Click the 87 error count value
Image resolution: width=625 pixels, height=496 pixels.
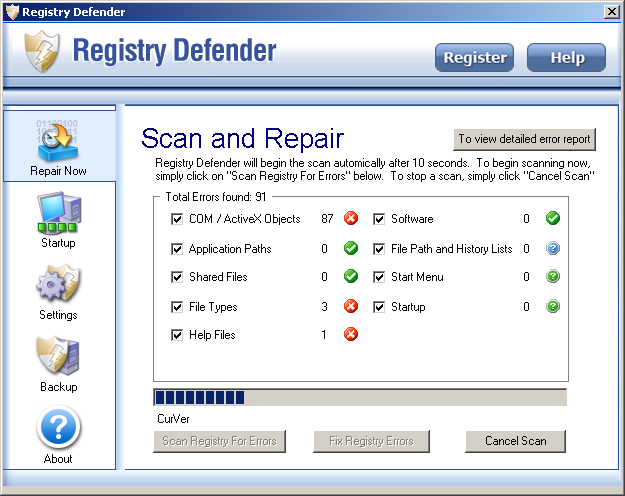(327, 219)
